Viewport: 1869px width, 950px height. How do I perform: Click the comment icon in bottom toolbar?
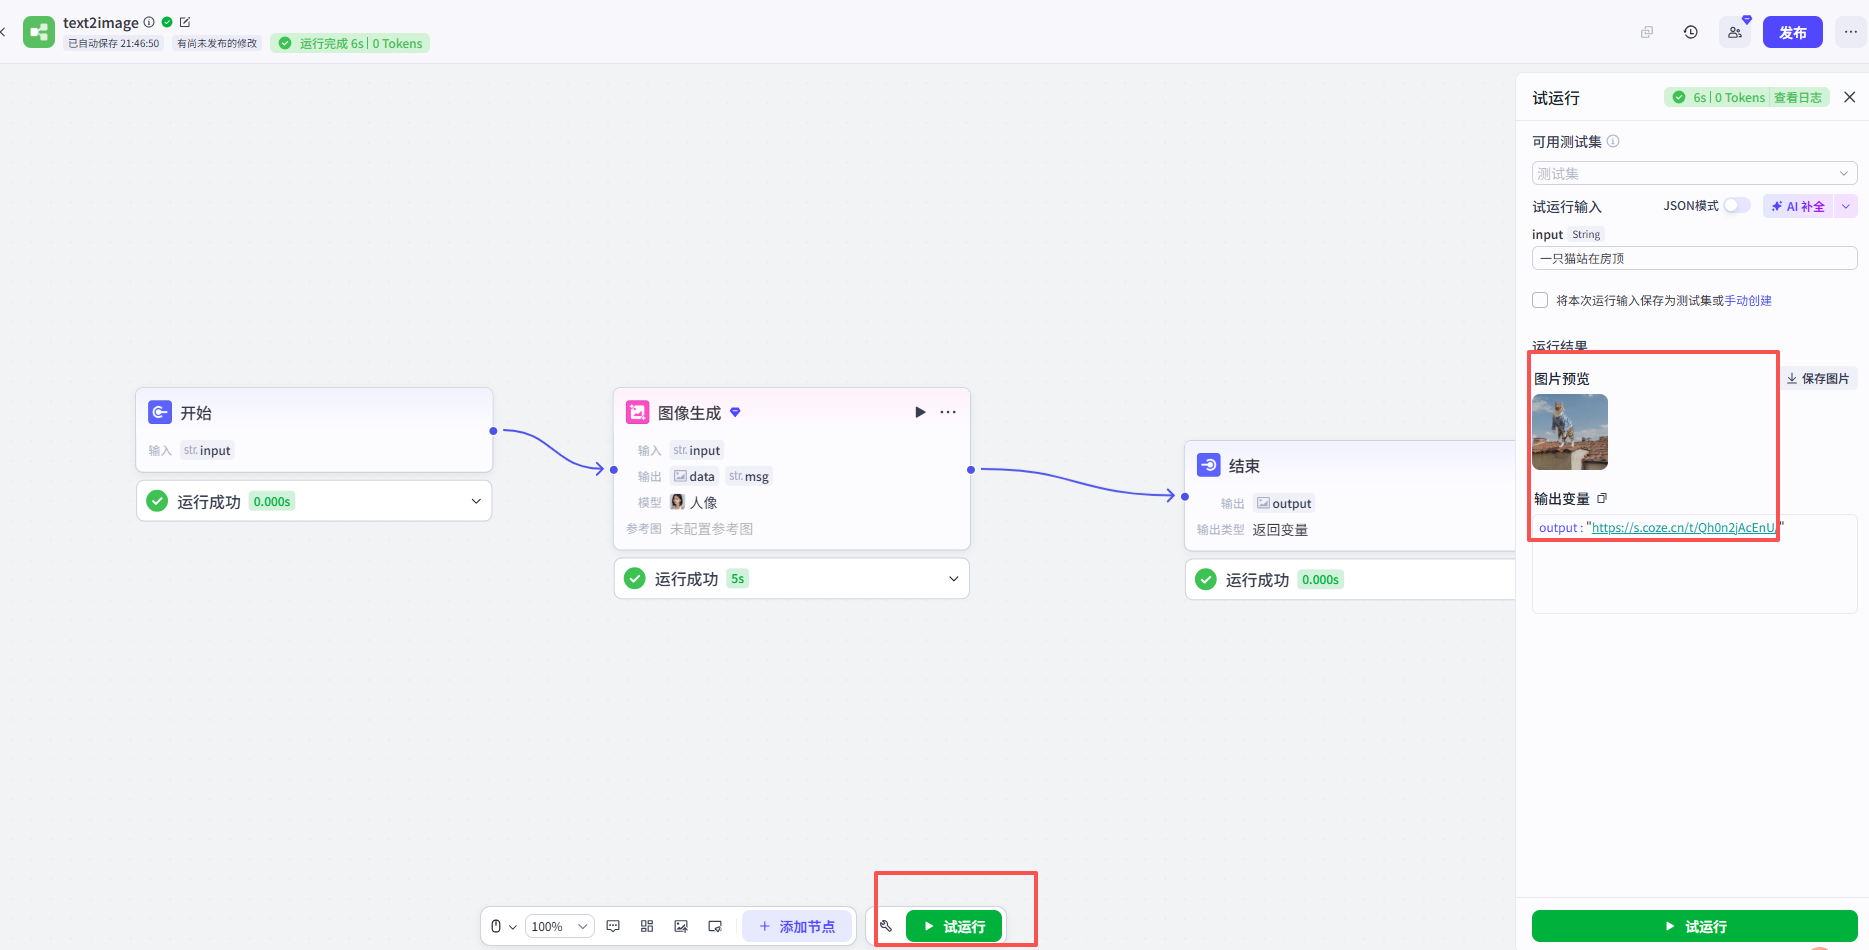[613, 926]
